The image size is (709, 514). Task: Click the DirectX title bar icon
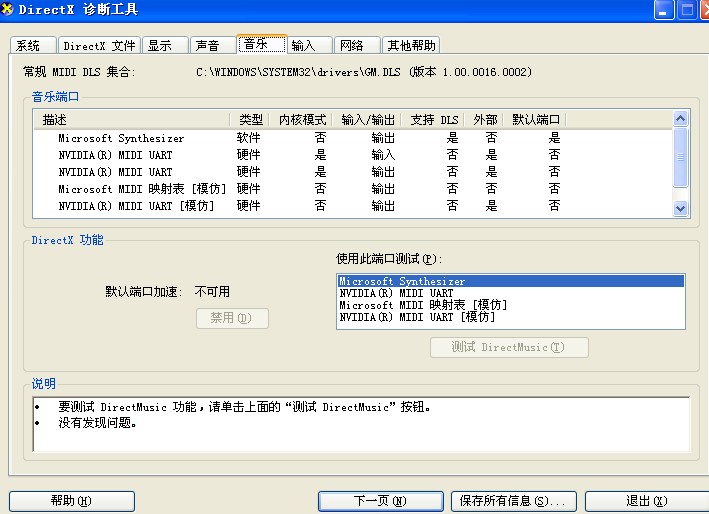click(7, 9)
